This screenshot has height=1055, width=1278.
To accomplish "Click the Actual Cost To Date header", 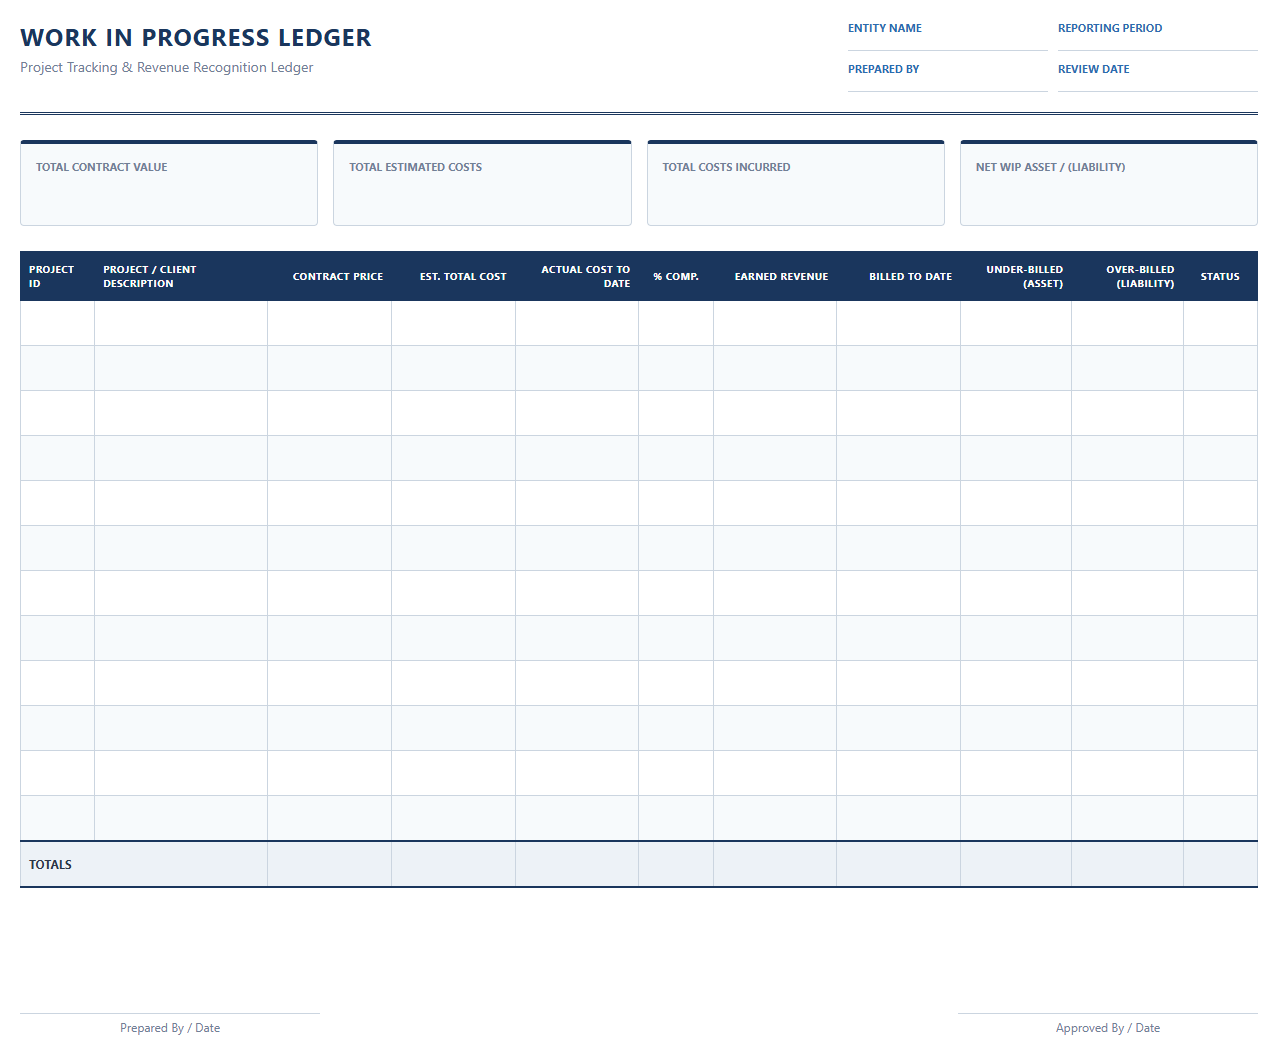I will point(577,276).
